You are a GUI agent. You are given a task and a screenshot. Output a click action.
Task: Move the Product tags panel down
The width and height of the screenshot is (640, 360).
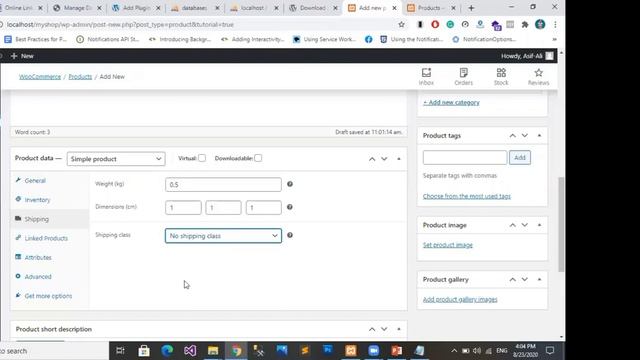(525, 136)
